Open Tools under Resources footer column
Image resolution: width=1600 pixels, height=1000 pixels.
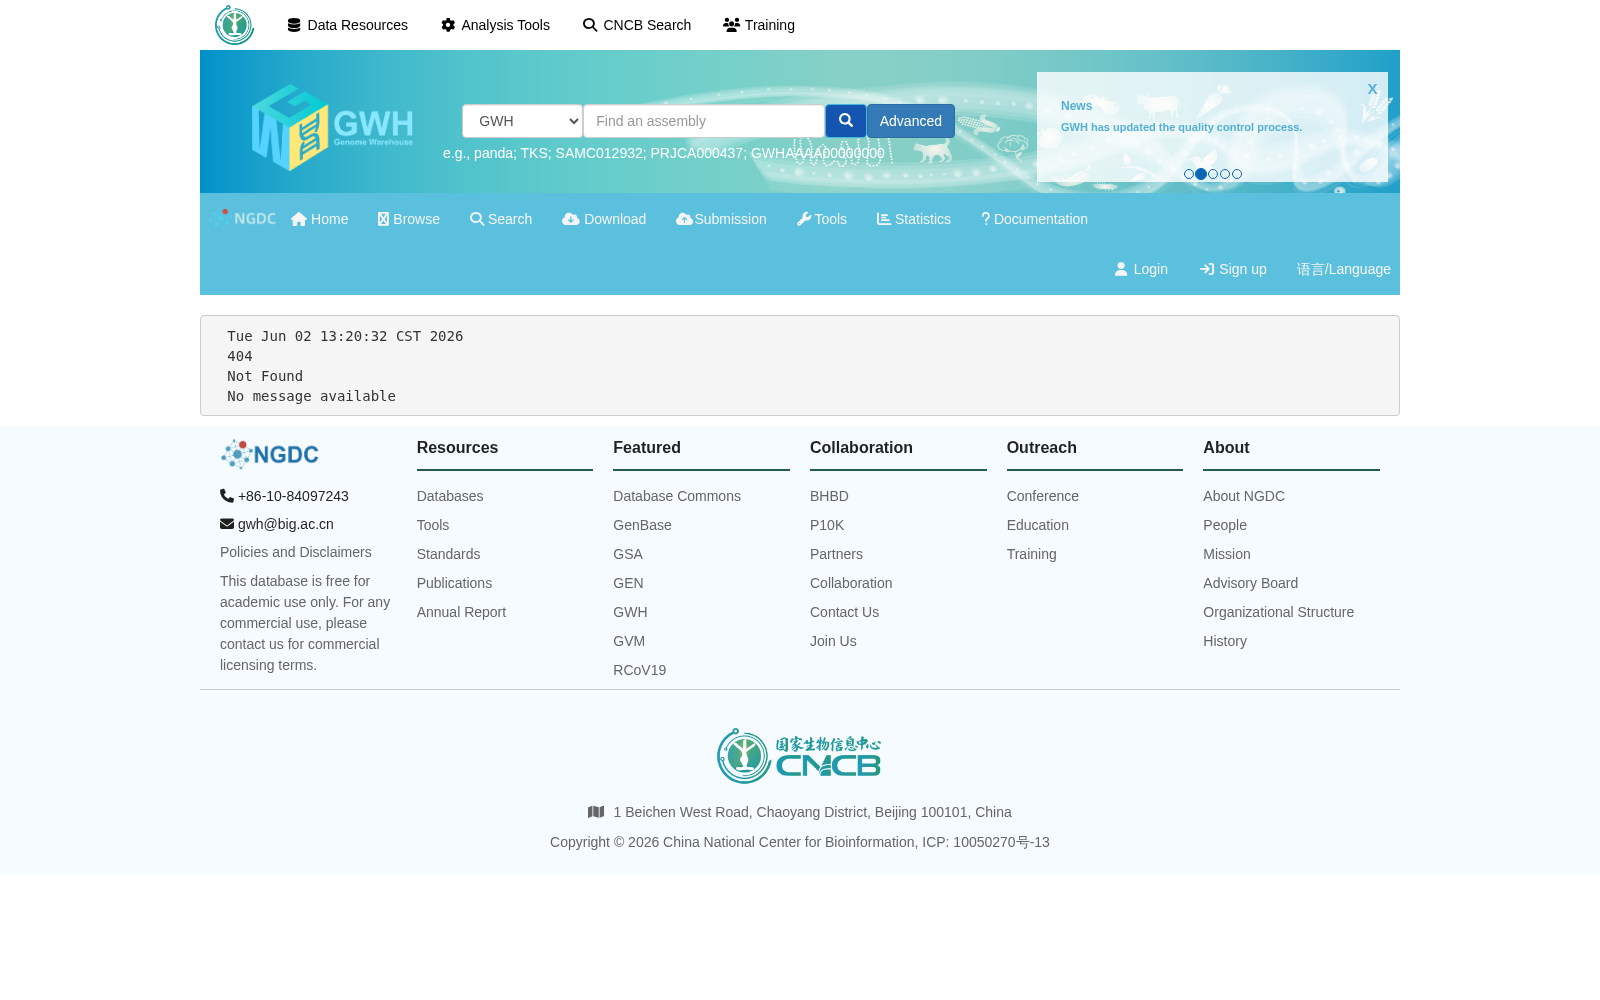[x=433, y=525]
